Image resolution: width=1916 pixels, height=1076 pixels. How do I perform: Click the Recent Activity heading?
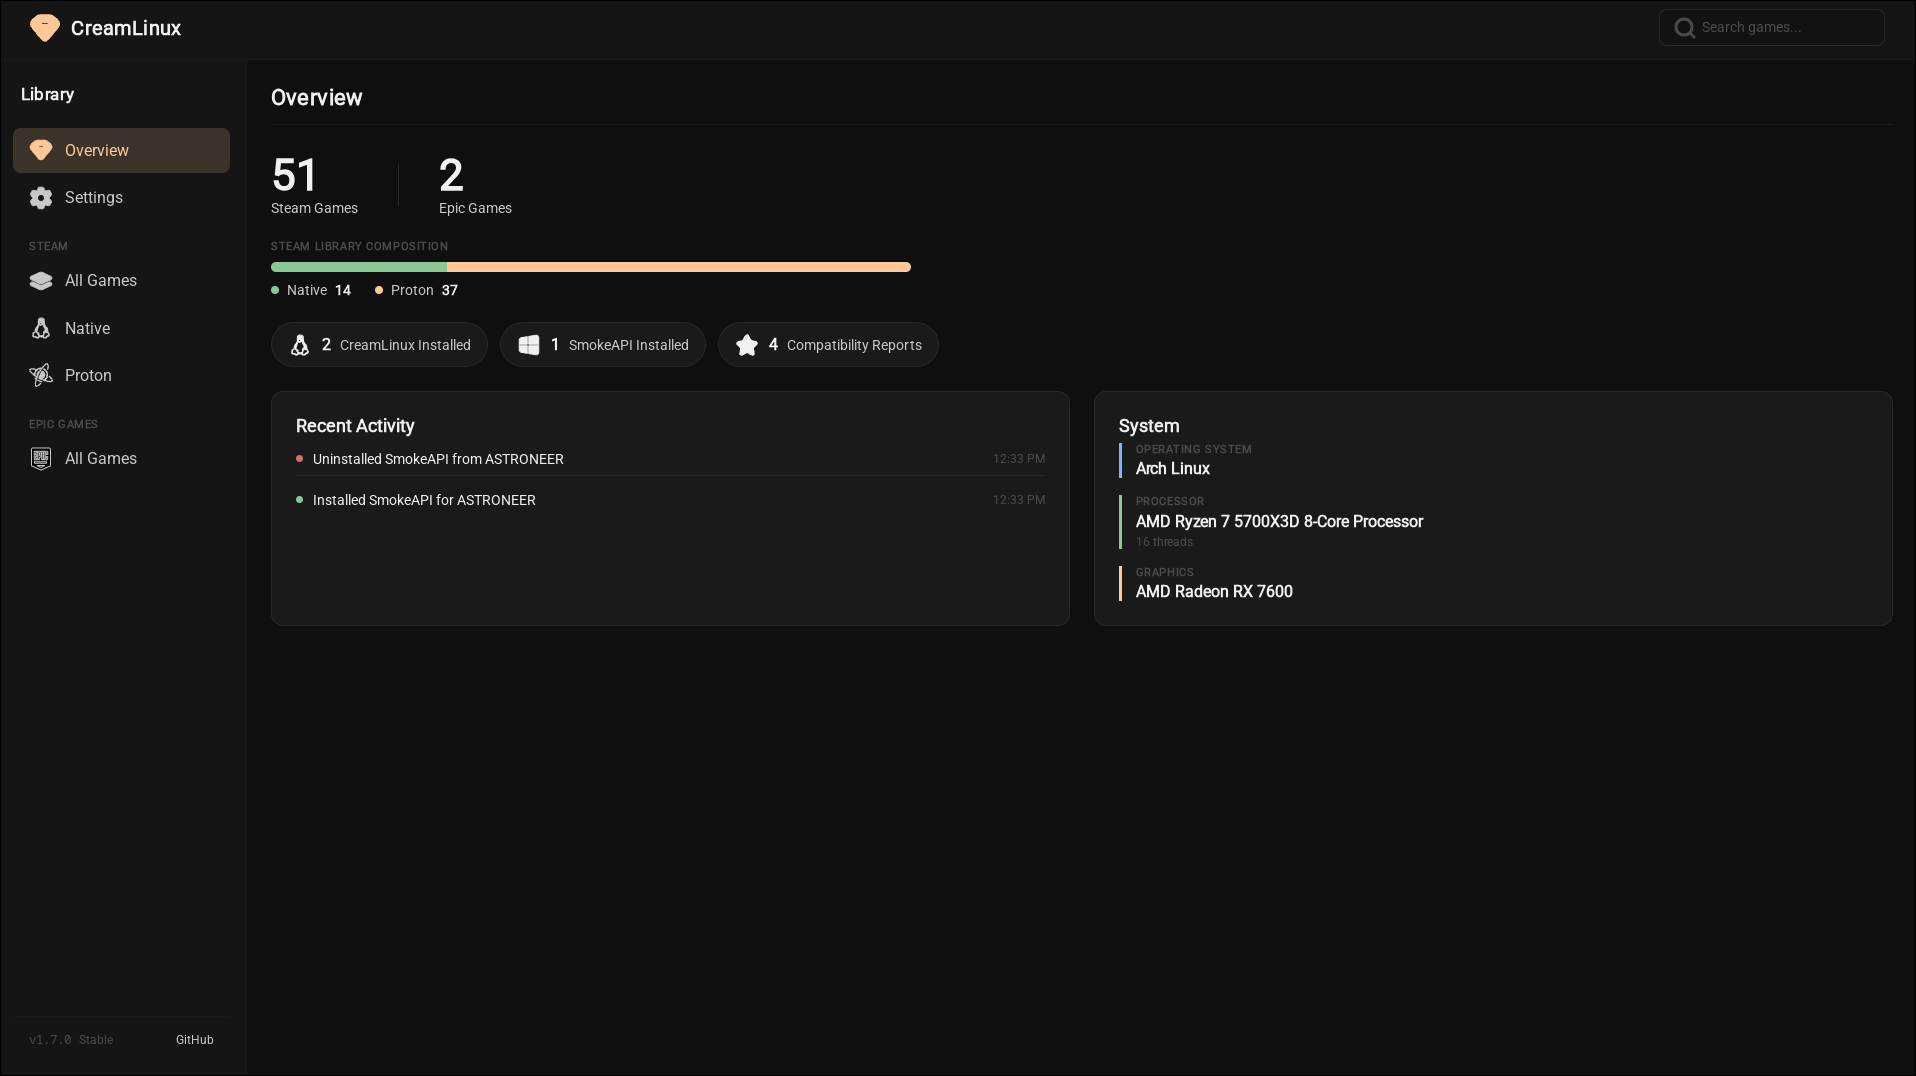click(x=355, y=426)
